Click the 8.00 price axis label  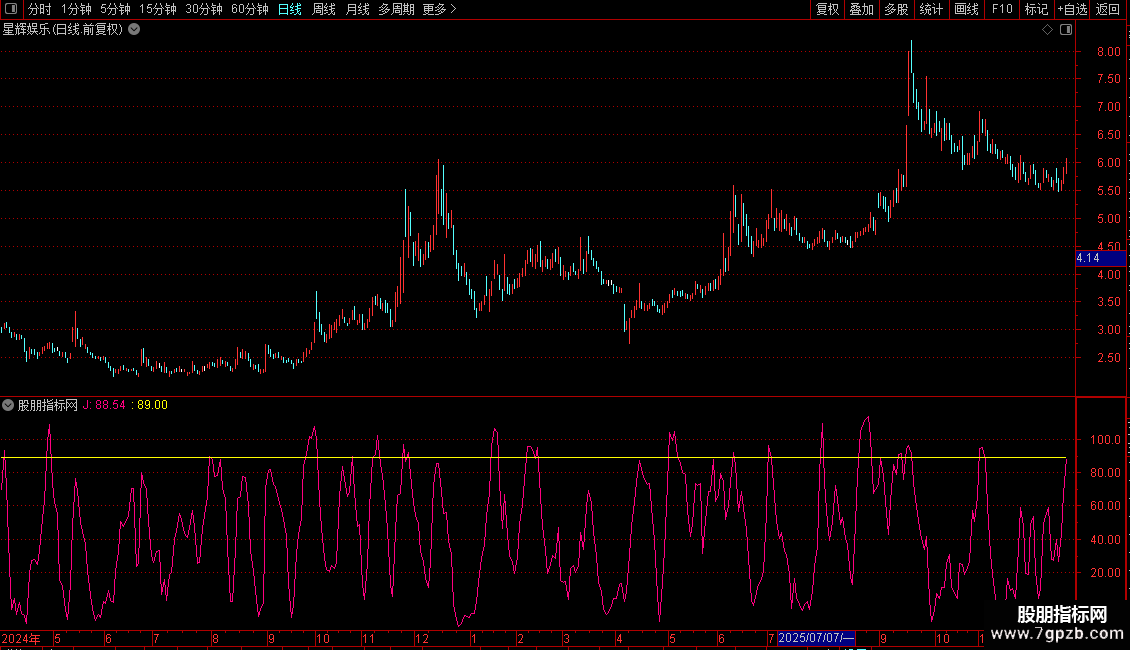(1108, 52)
